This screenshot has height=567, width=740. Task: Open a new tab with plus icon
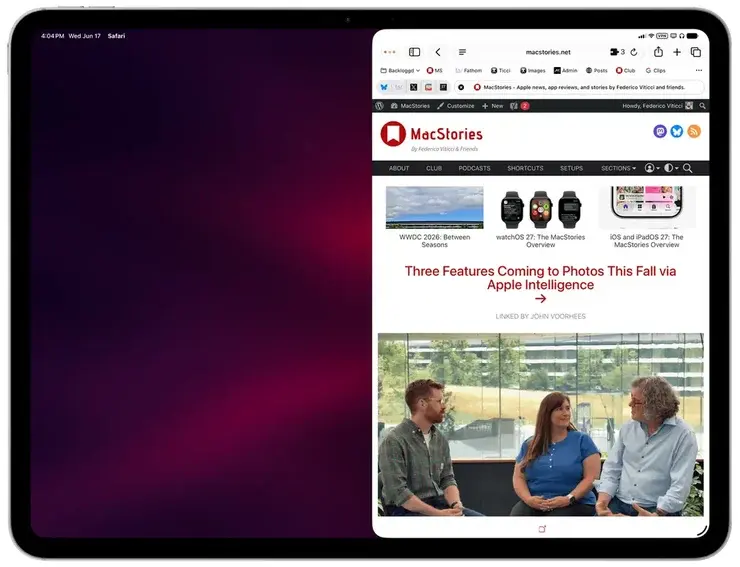677,52
